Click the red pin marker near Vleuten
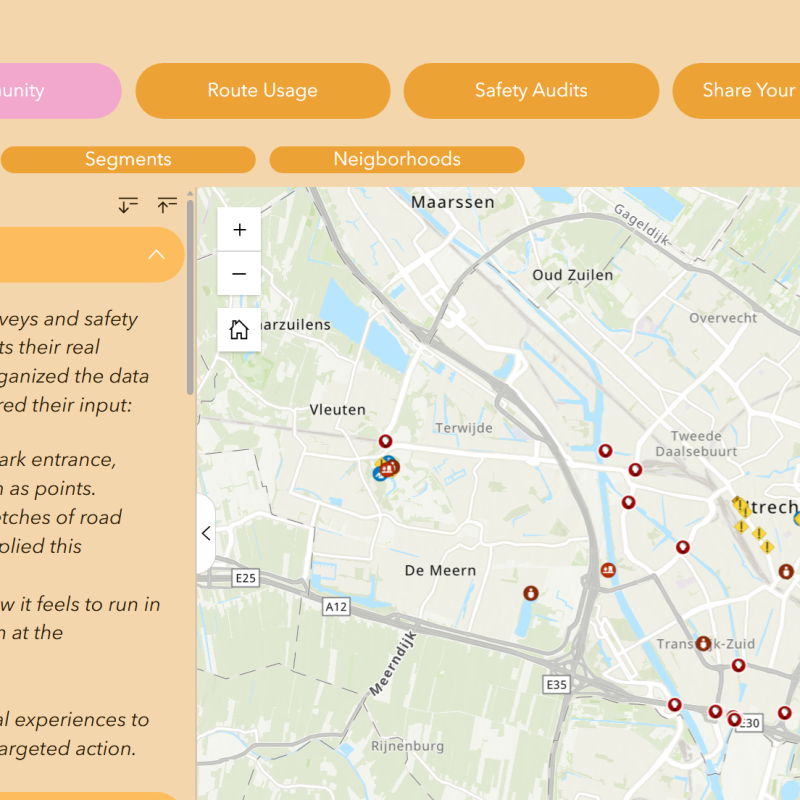The height and width of the screenshot is (800, 800). point(385,441)
